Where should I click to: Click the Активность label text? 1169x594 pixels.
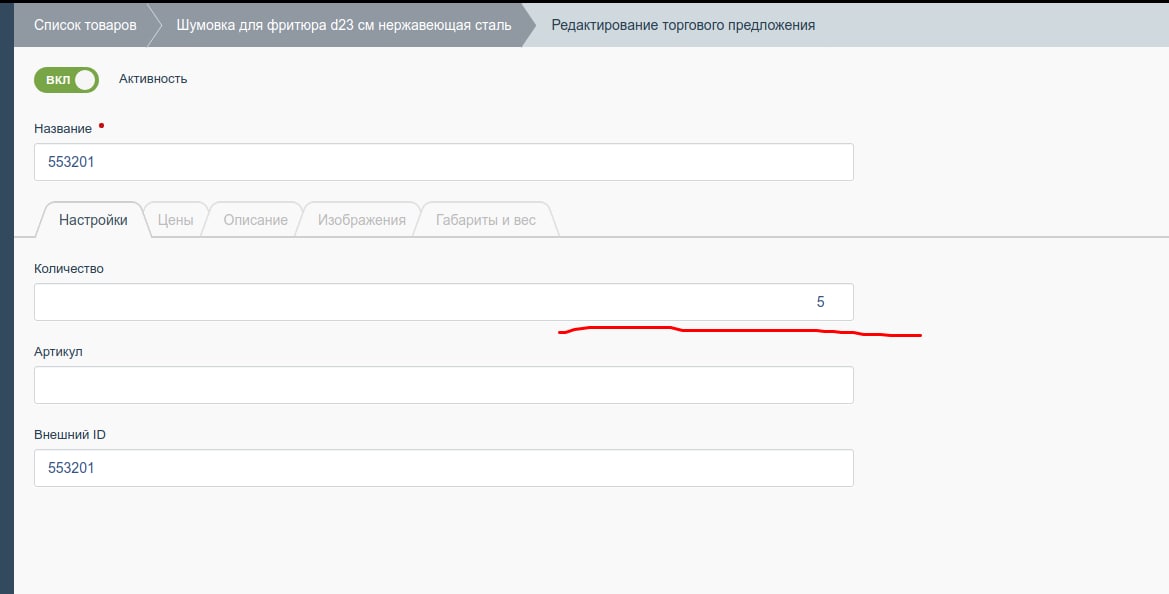[x=153, y=78]
